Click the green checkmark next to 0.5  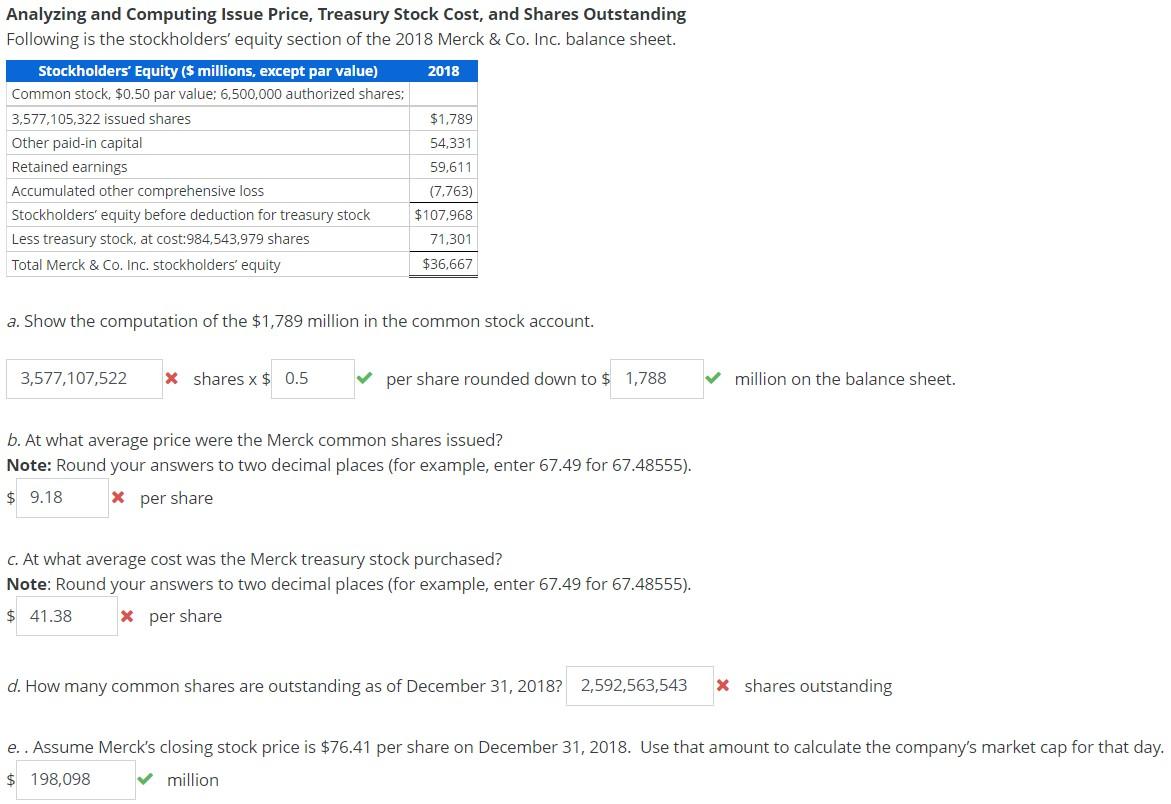(366, 378)
